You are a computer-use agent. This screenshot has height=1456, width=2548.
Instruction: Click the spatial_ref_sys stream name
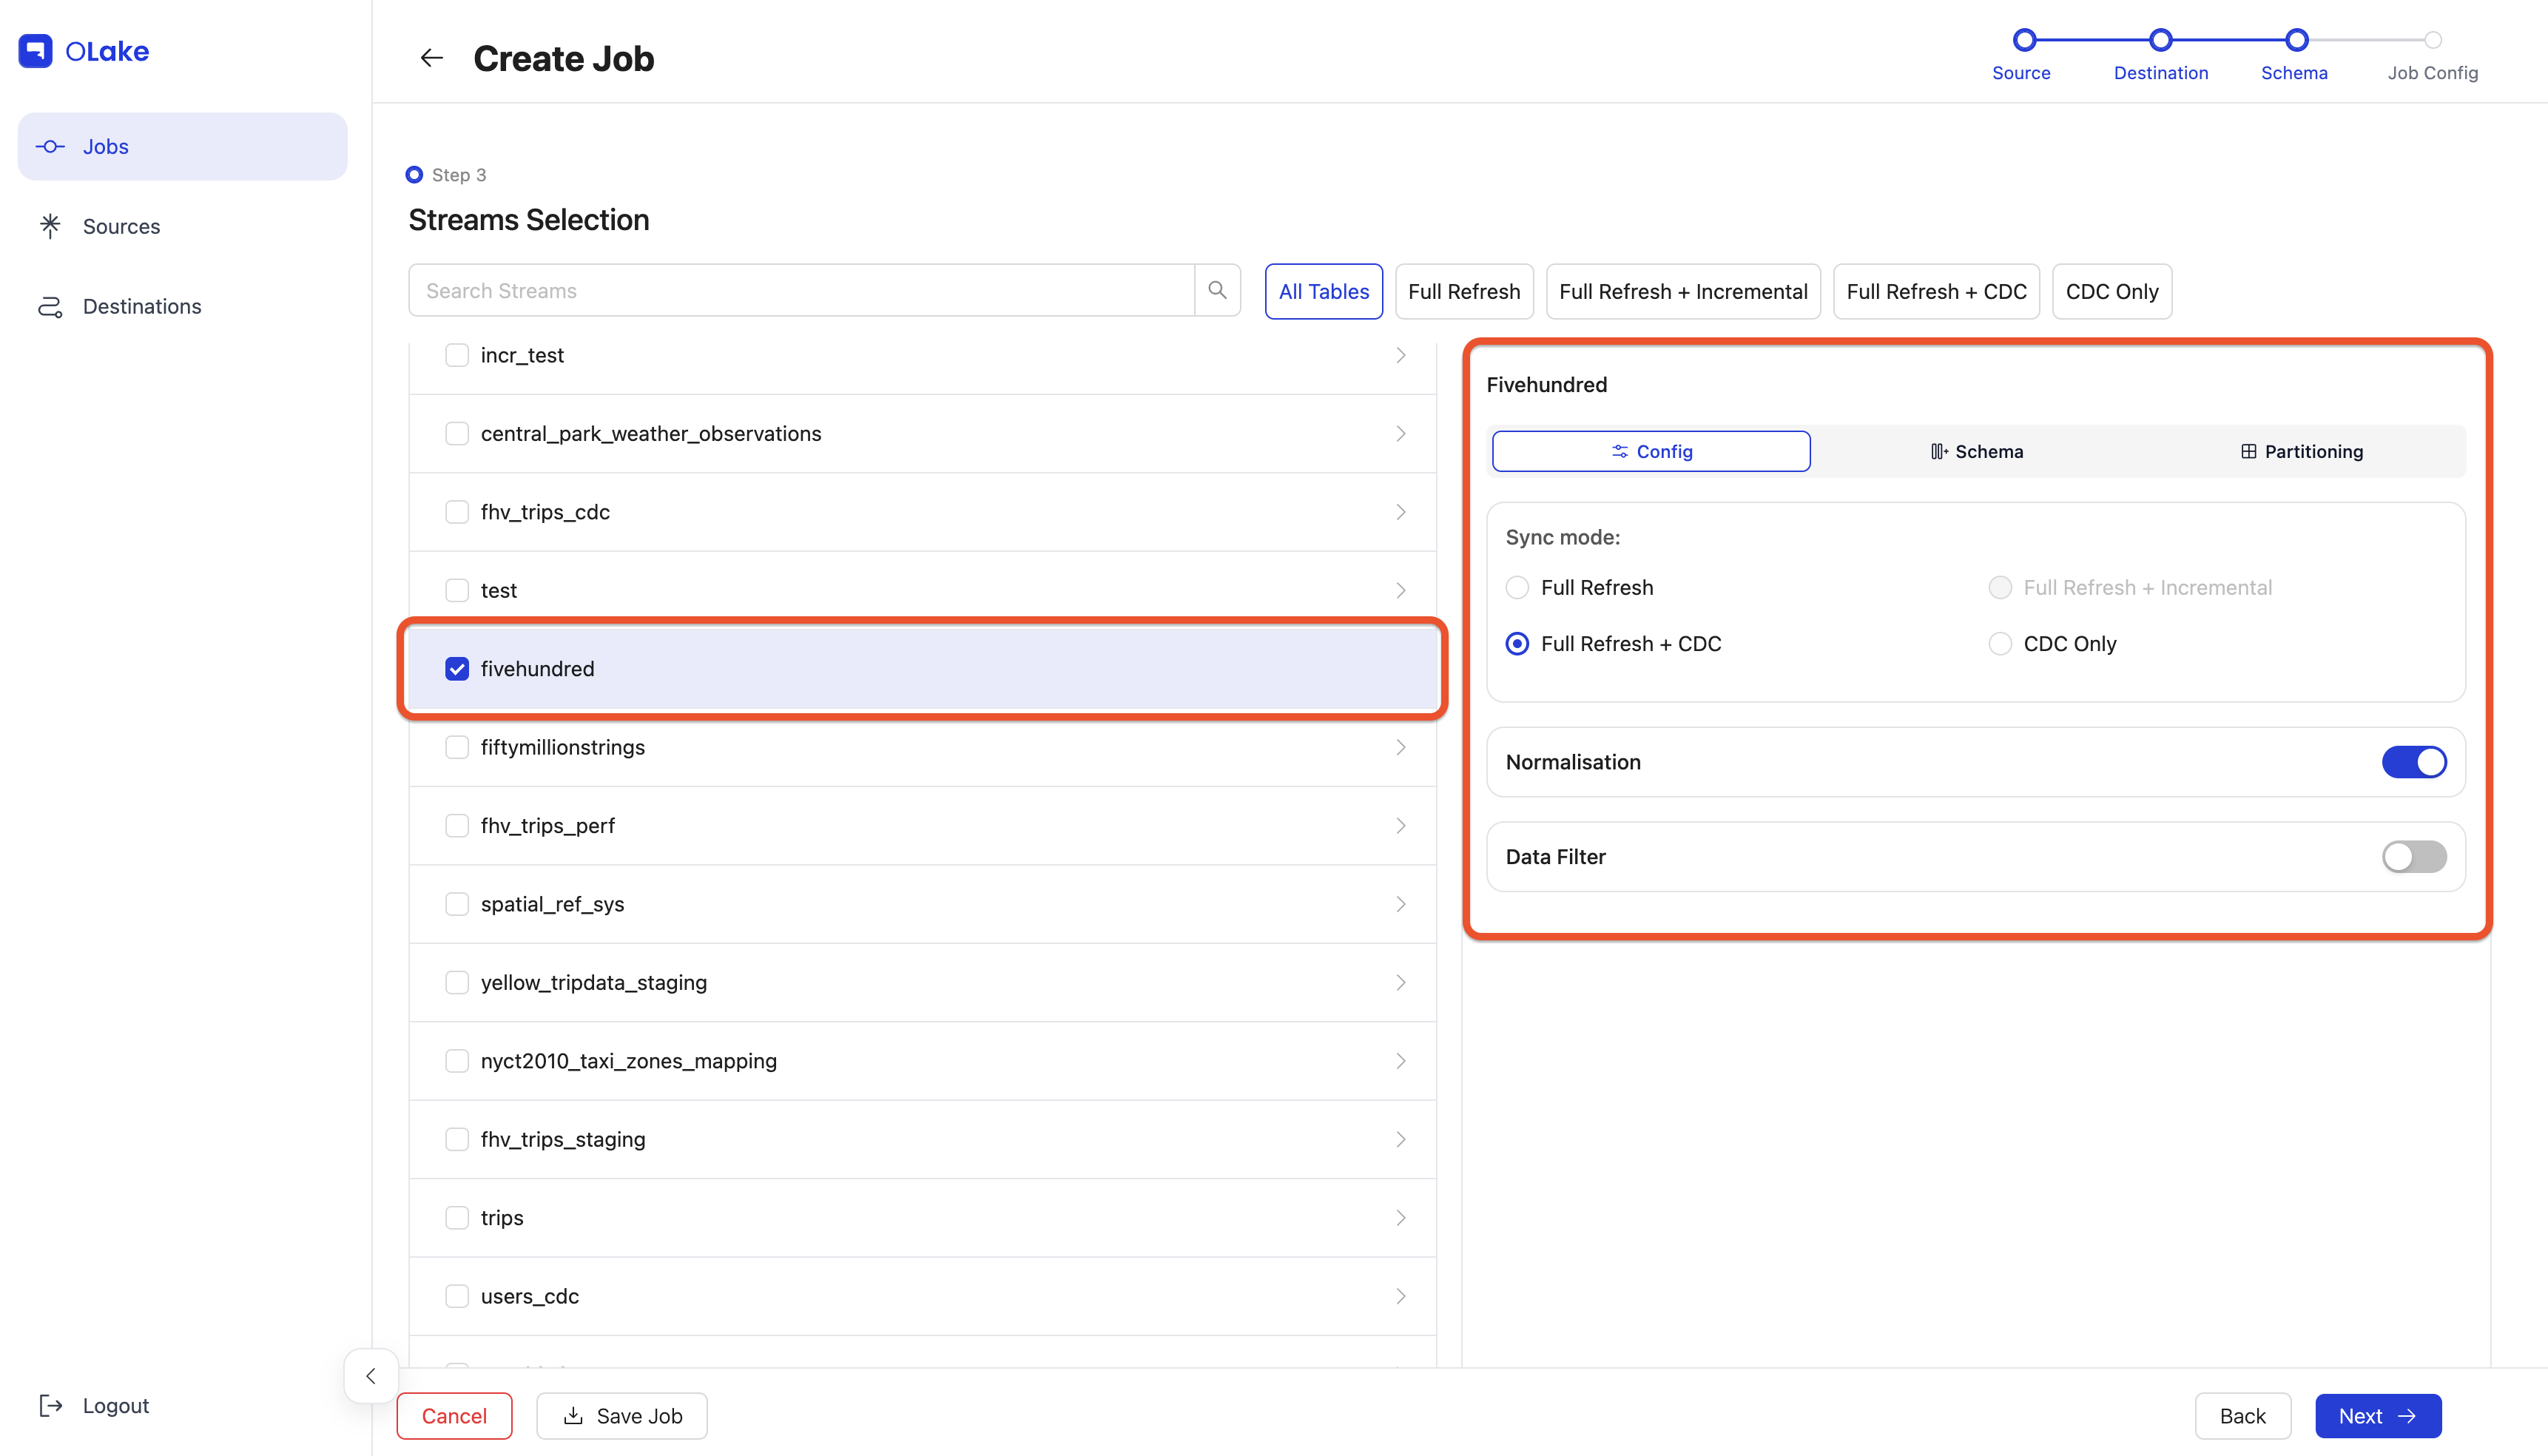[x=552, y=904]
